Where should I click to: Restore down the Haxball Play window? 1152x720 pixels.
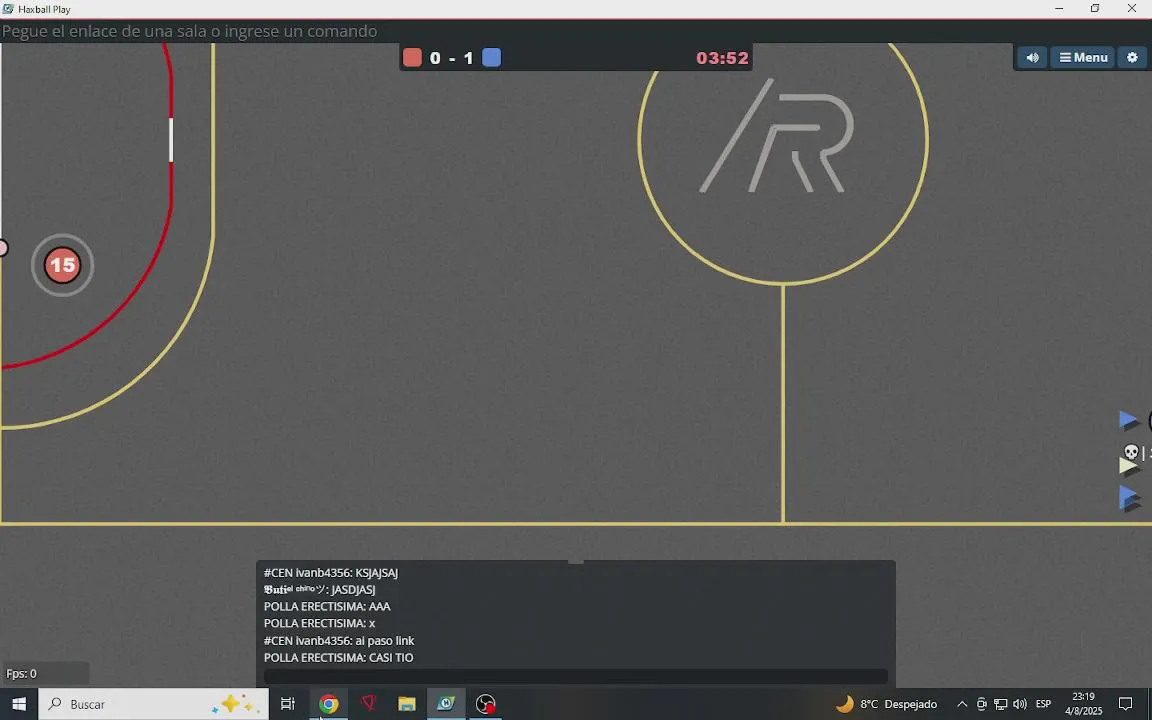1095,9
